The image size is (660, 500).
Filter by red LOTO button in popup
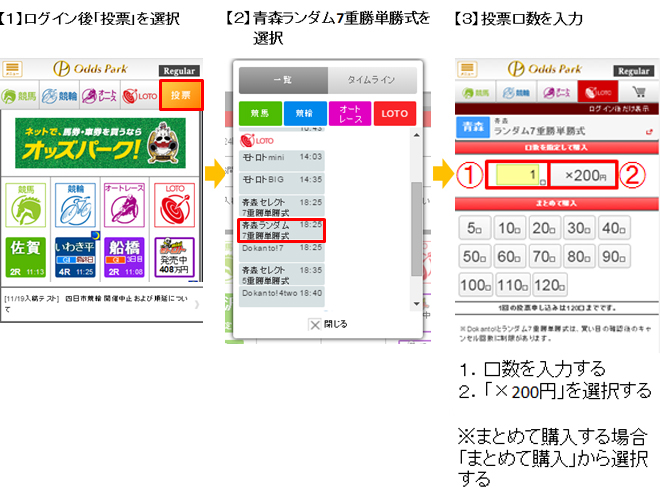click(395, 113)
